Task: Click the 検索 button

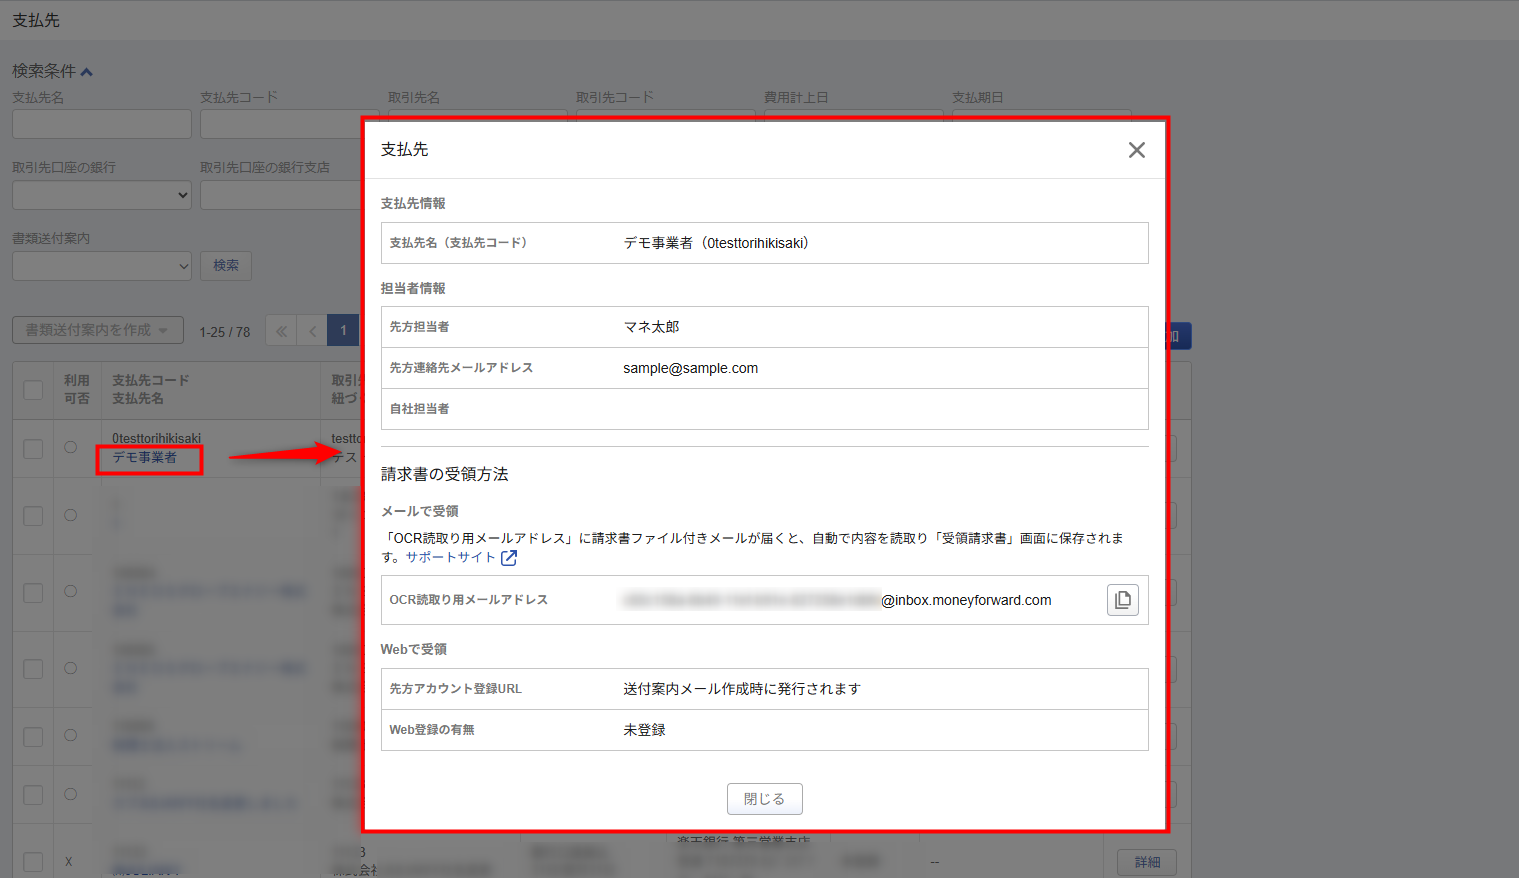Action: [x=226, y=266]
